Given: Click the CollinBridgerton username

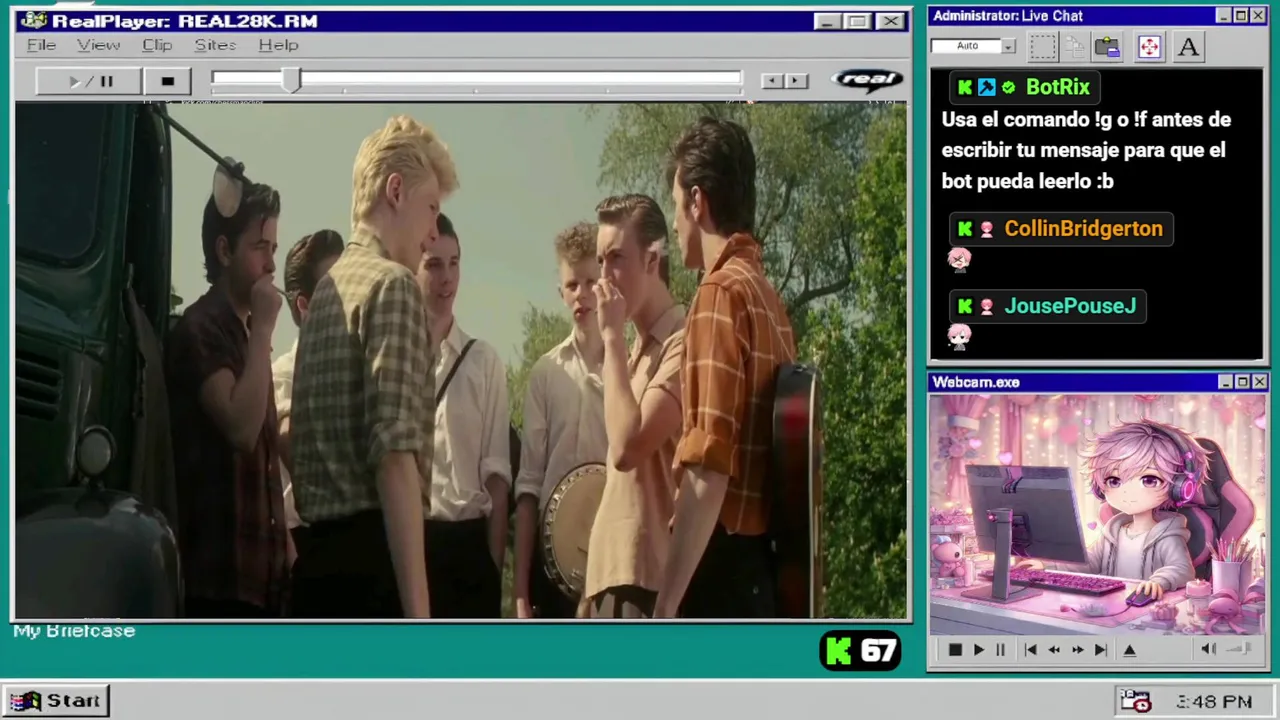Looking at the screenshot, I should pyautogui.click(x=1083, y=228).
